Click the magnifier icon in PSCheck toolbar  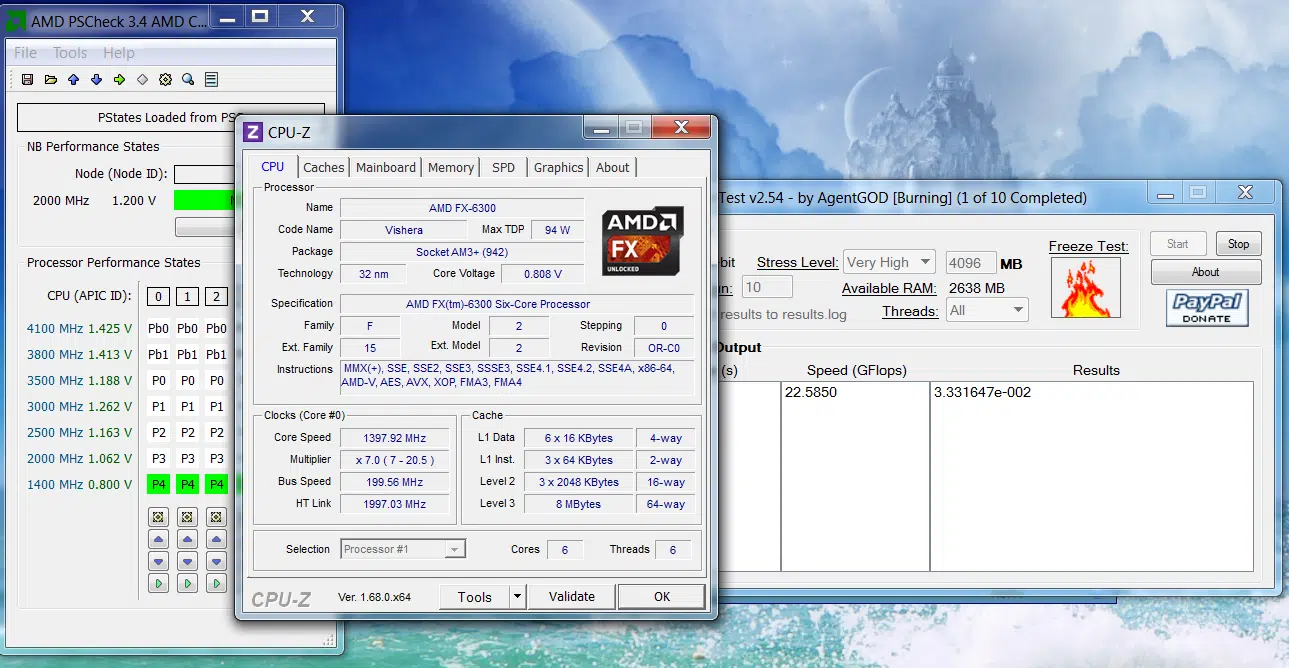point(188,80)
